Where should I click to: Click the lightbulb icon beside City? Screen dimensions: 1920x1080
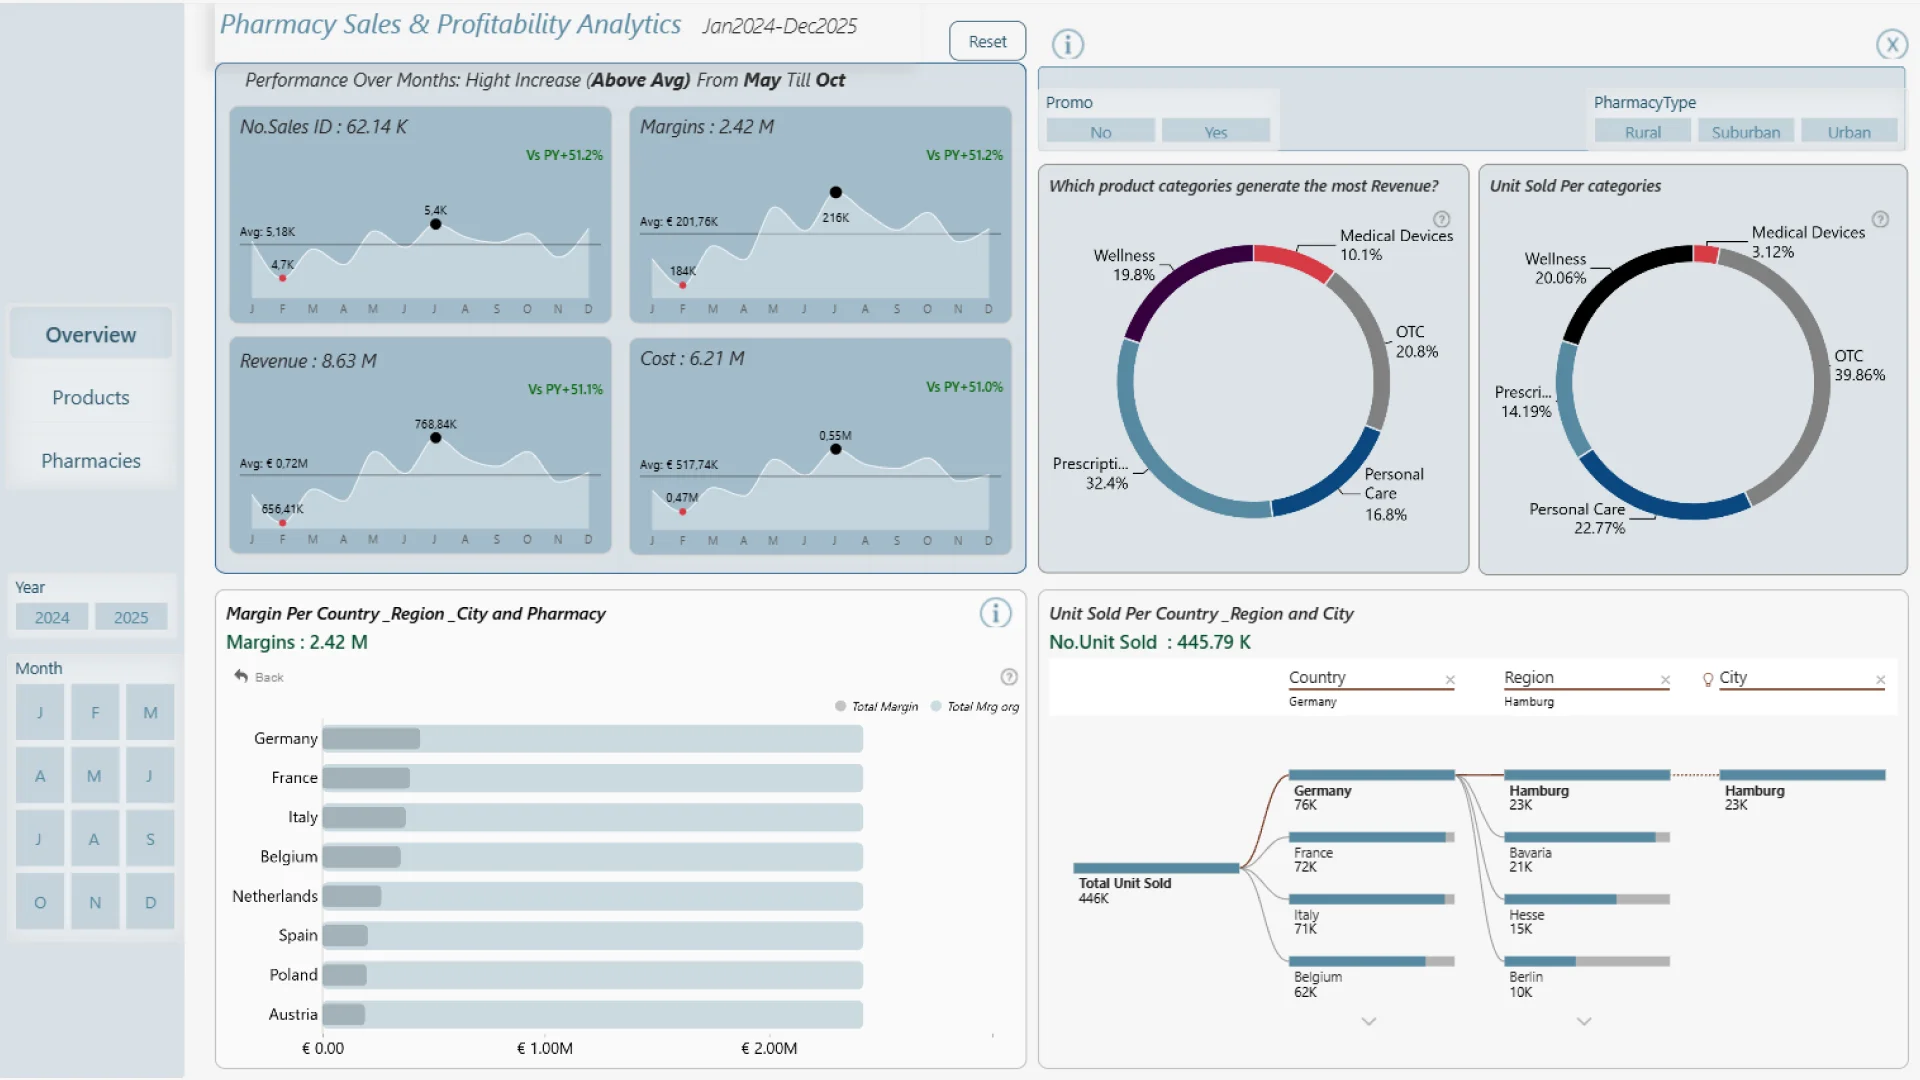(1708, 679)
